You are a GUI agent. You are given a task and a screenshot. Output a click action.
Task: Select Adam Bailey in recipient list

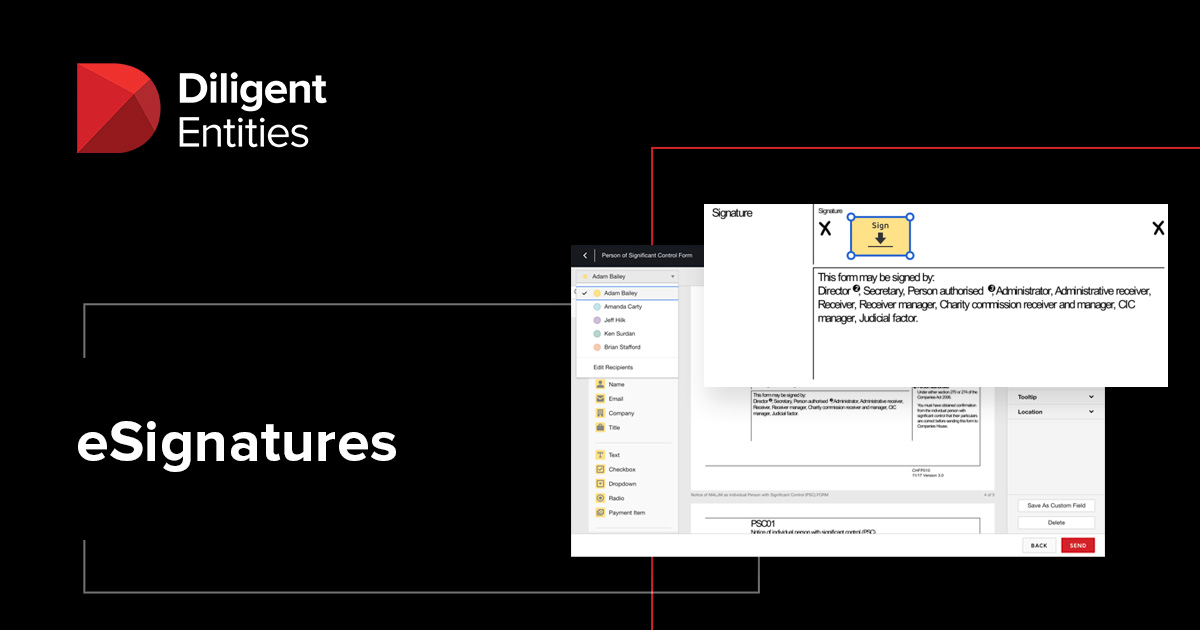tap(627, 293)
